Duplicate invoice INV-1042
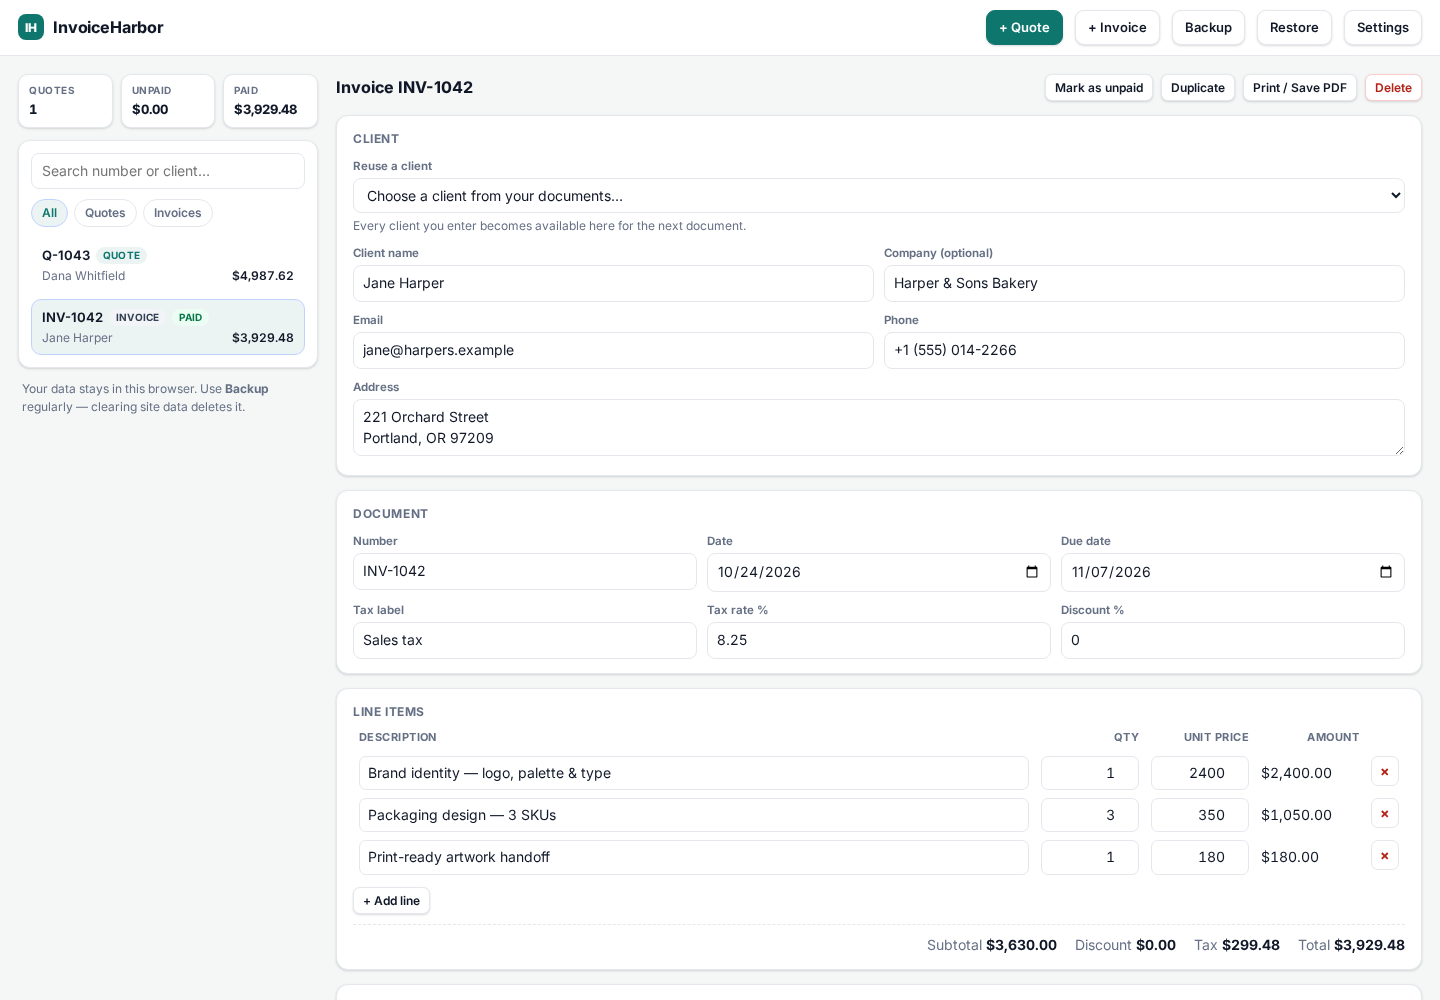Screen dimensions: 1440x1000 (x=1198, y=88)
